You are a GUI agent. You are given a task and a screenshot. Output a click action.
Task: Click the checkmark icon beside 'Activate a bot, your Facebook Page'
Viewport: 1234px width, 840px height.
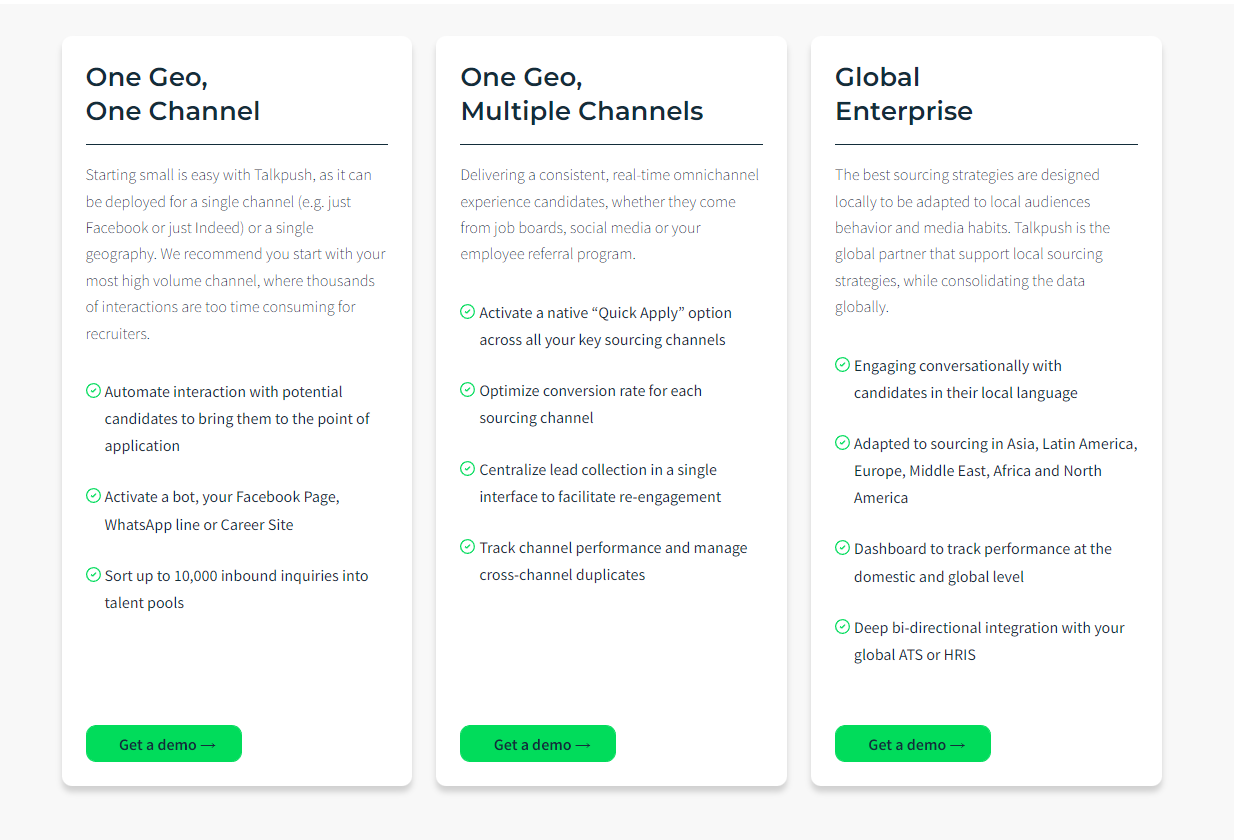pos(92,496)
